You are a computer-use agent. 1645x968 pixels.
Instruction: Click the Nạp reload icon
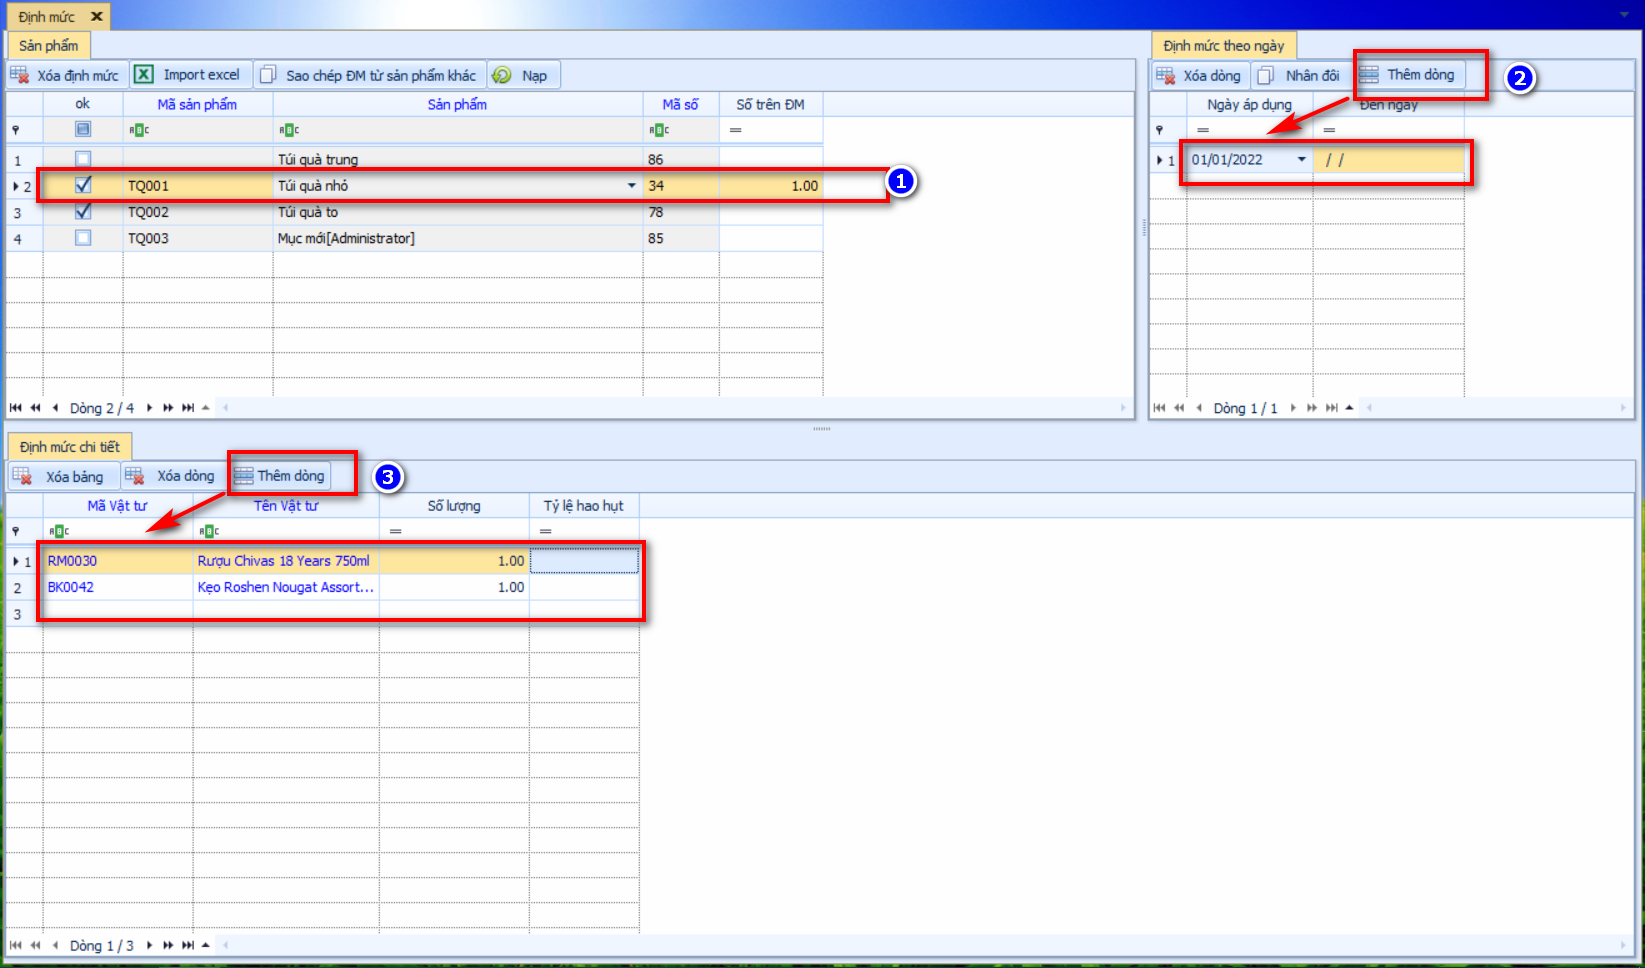[502, 75]
